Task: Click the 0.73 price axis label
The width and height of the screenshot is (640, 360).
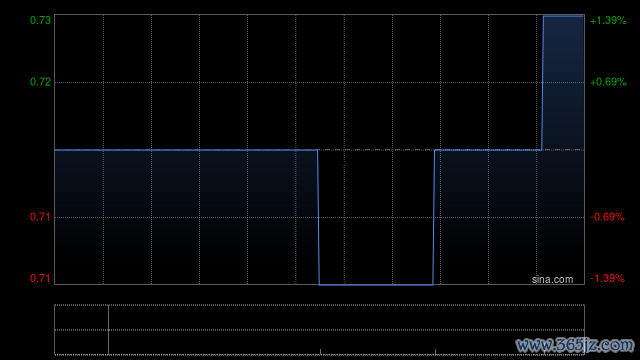Action: pos(40,20)
